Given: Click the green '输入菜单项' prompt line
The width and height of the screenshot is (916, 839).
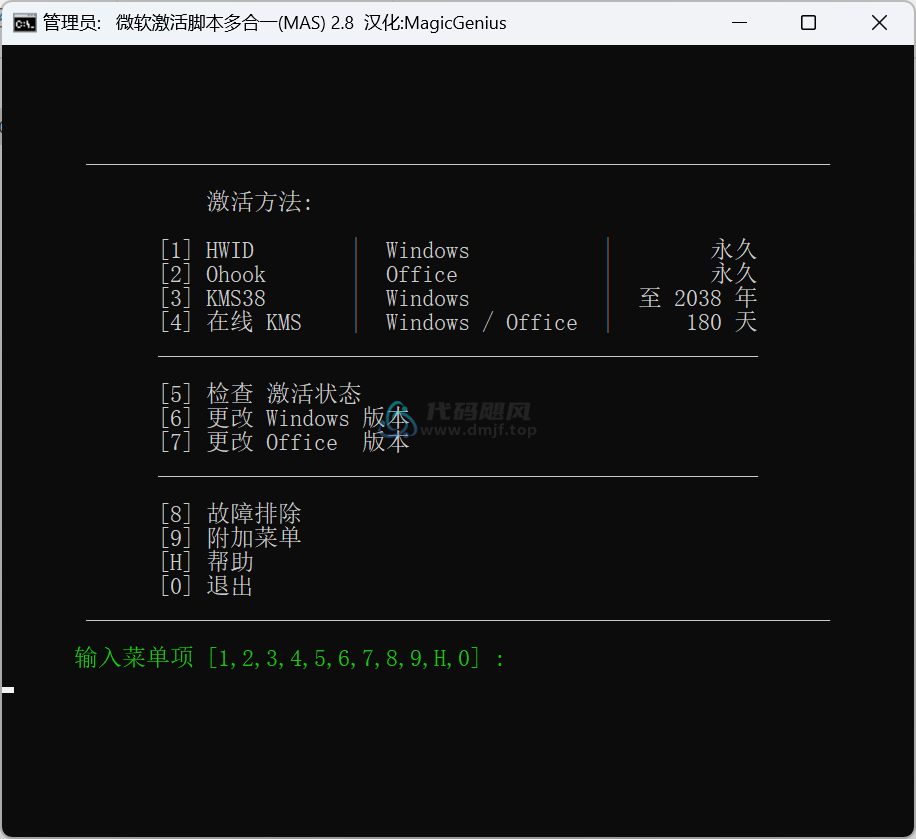Looking at the screenshot, I should pyautogui.click(x=289, y=658).
